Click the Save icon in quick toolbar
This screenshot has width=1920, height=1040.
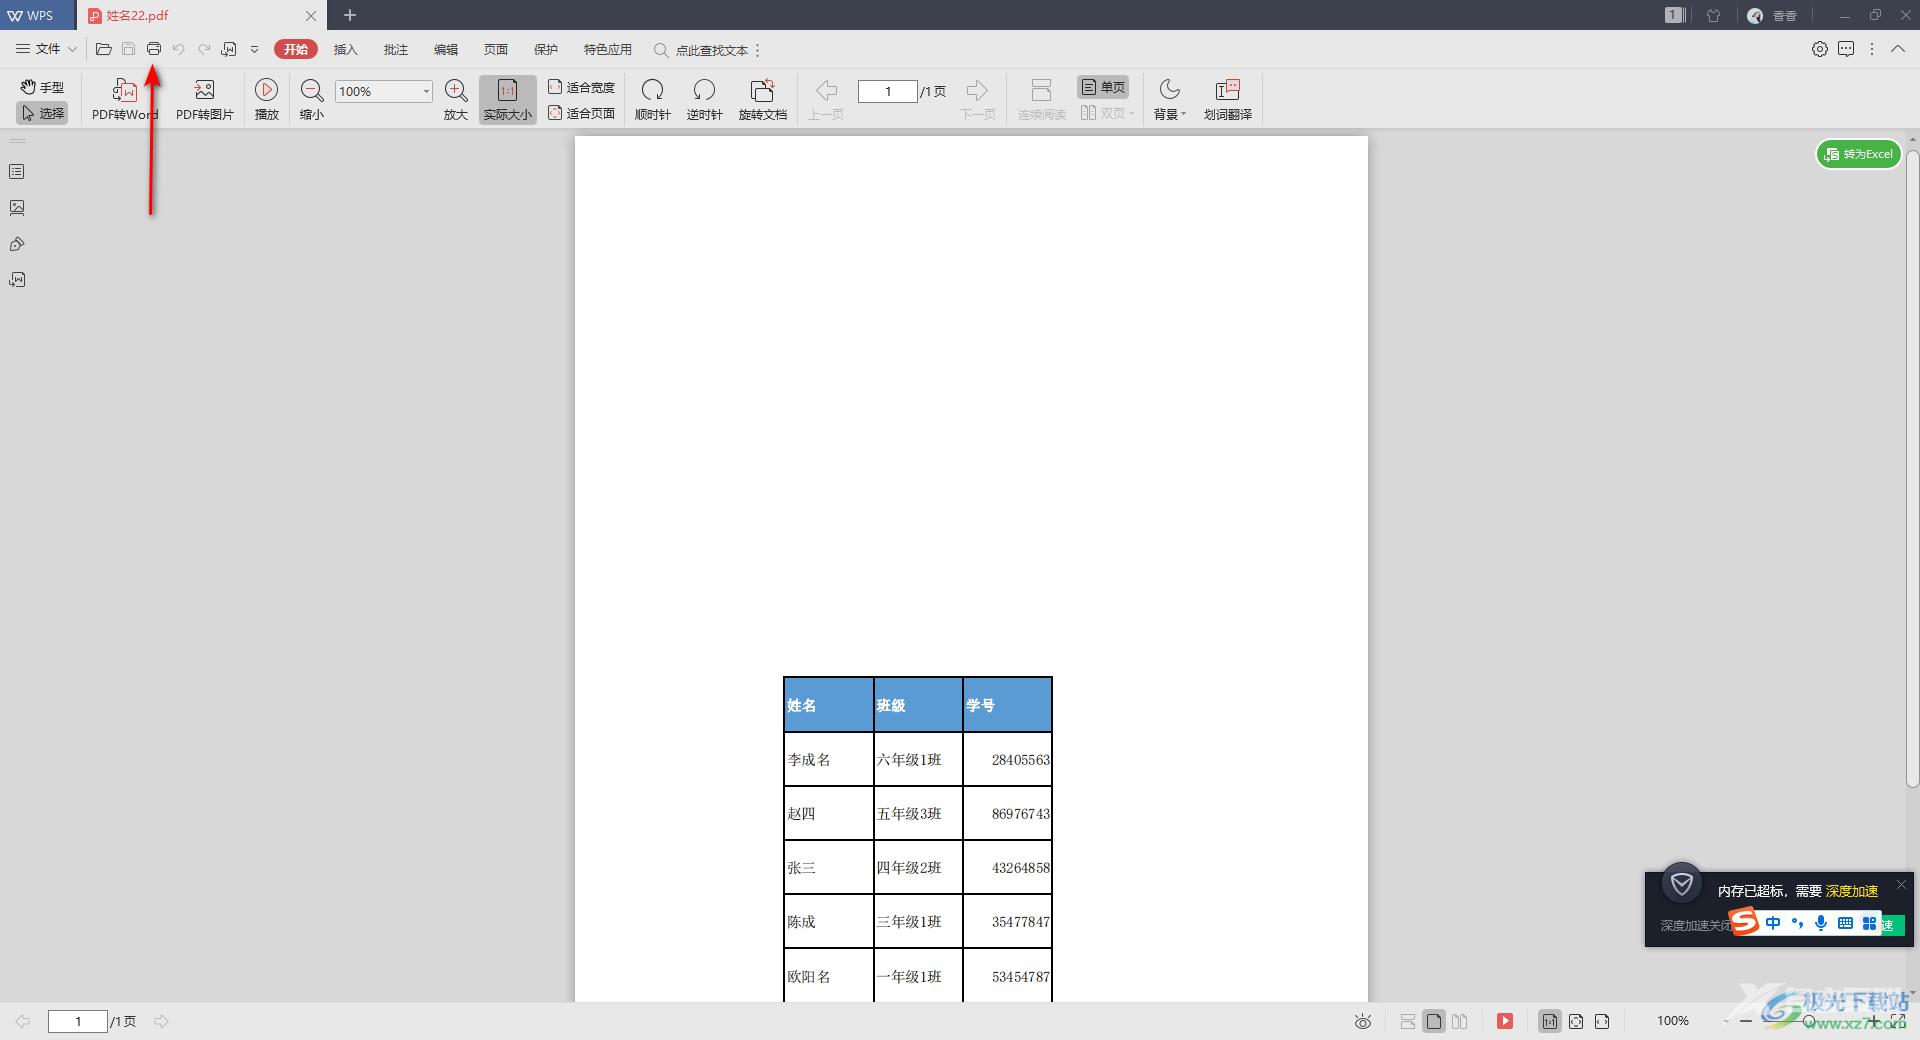[x=128, y=49]
